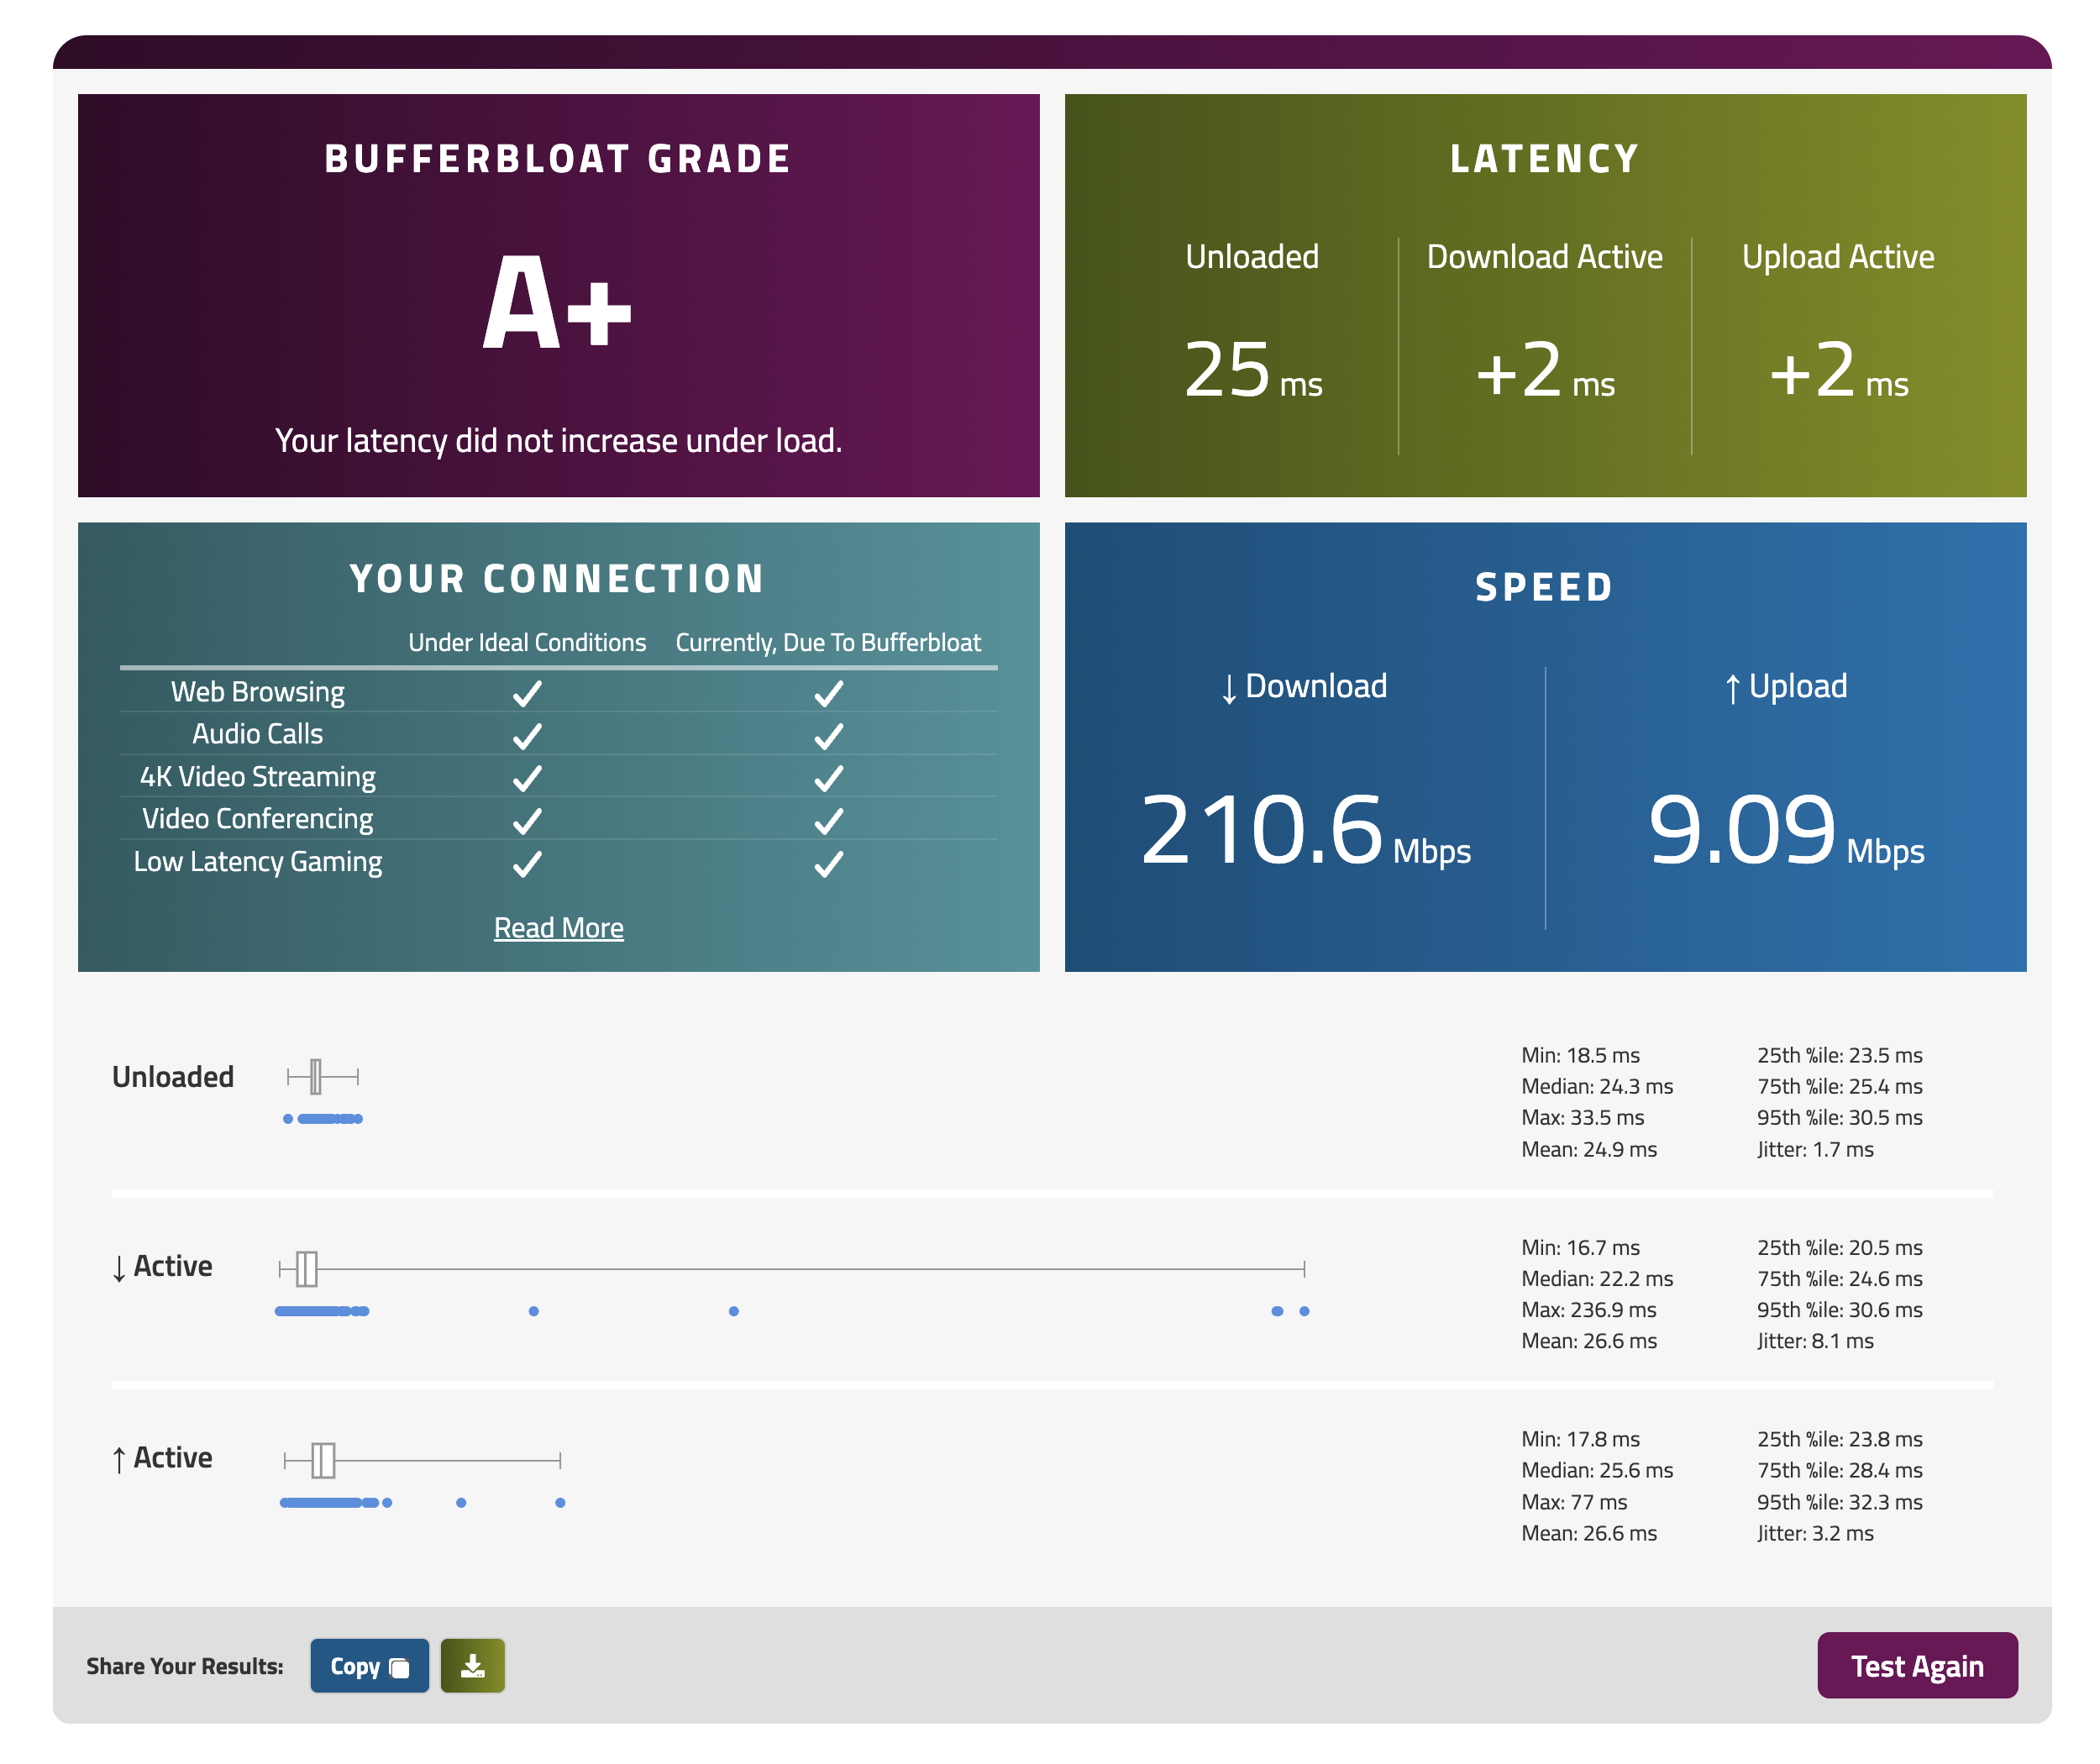Click the upload Active box plot box
The width and height of the screenshot is (2100, 1764).
pos(323,1460)
